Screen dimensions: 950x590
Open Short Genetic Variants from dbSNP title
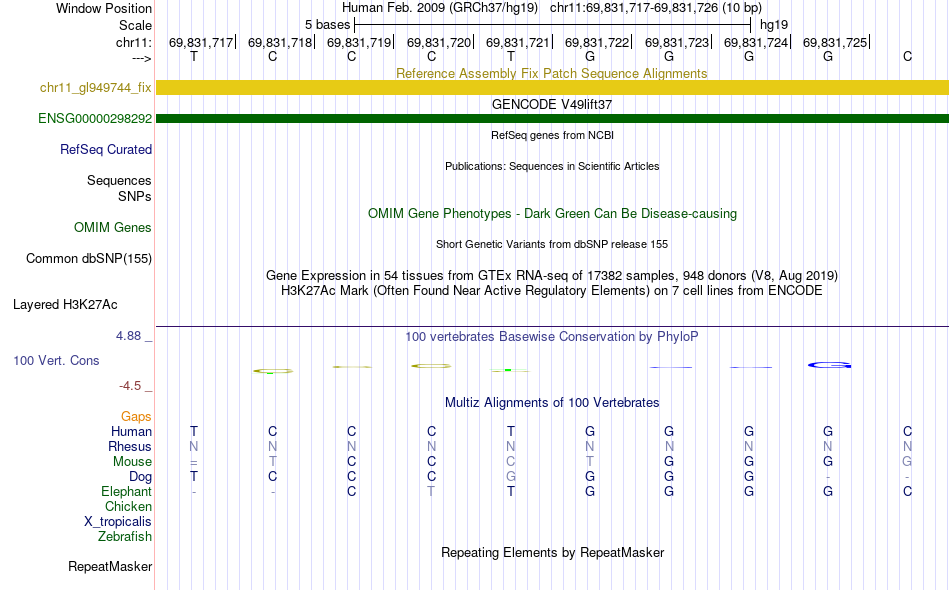click(552, 244)
